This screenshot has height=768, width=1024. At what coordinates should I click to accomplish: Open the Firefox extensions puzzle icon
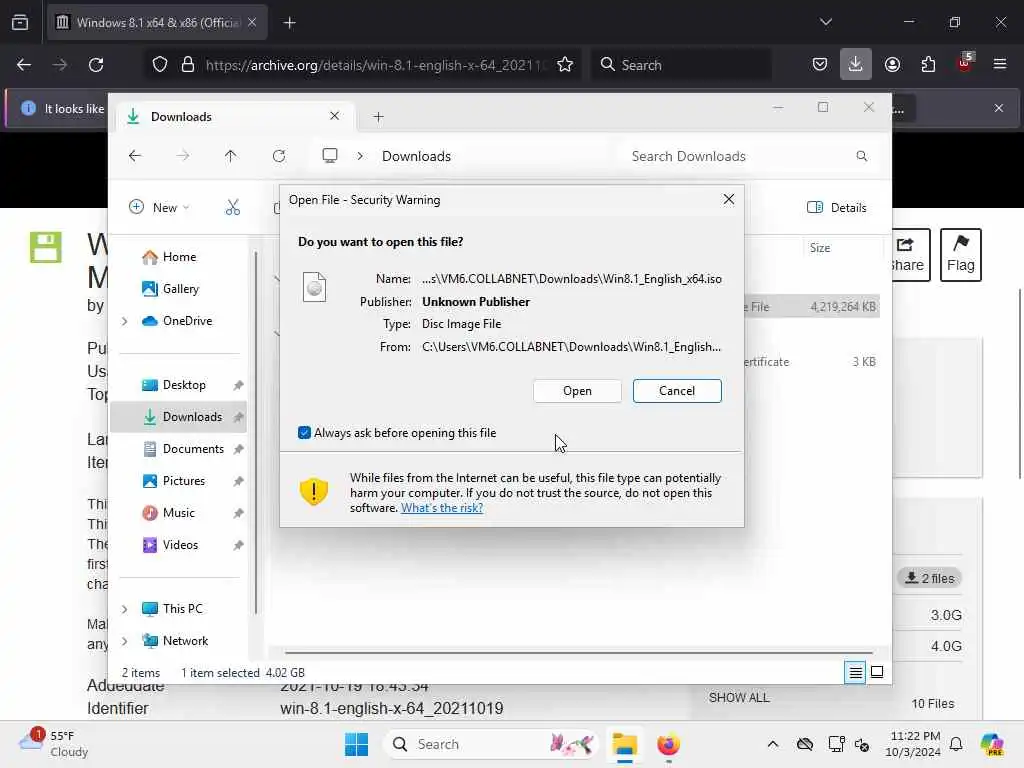point(928,64)
